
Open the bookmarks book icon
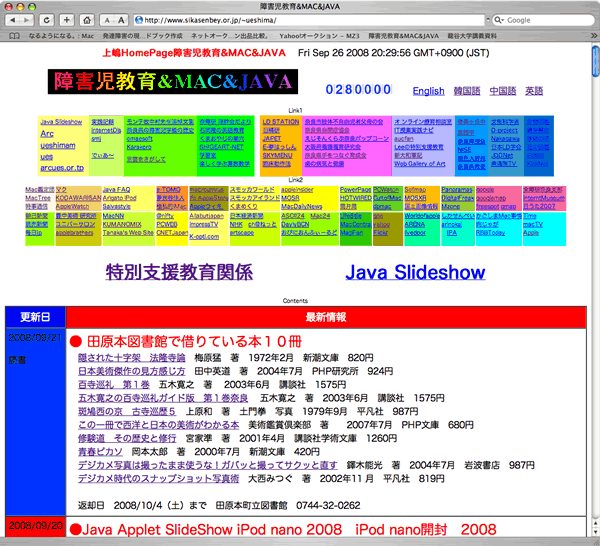[x=15, y=36]
